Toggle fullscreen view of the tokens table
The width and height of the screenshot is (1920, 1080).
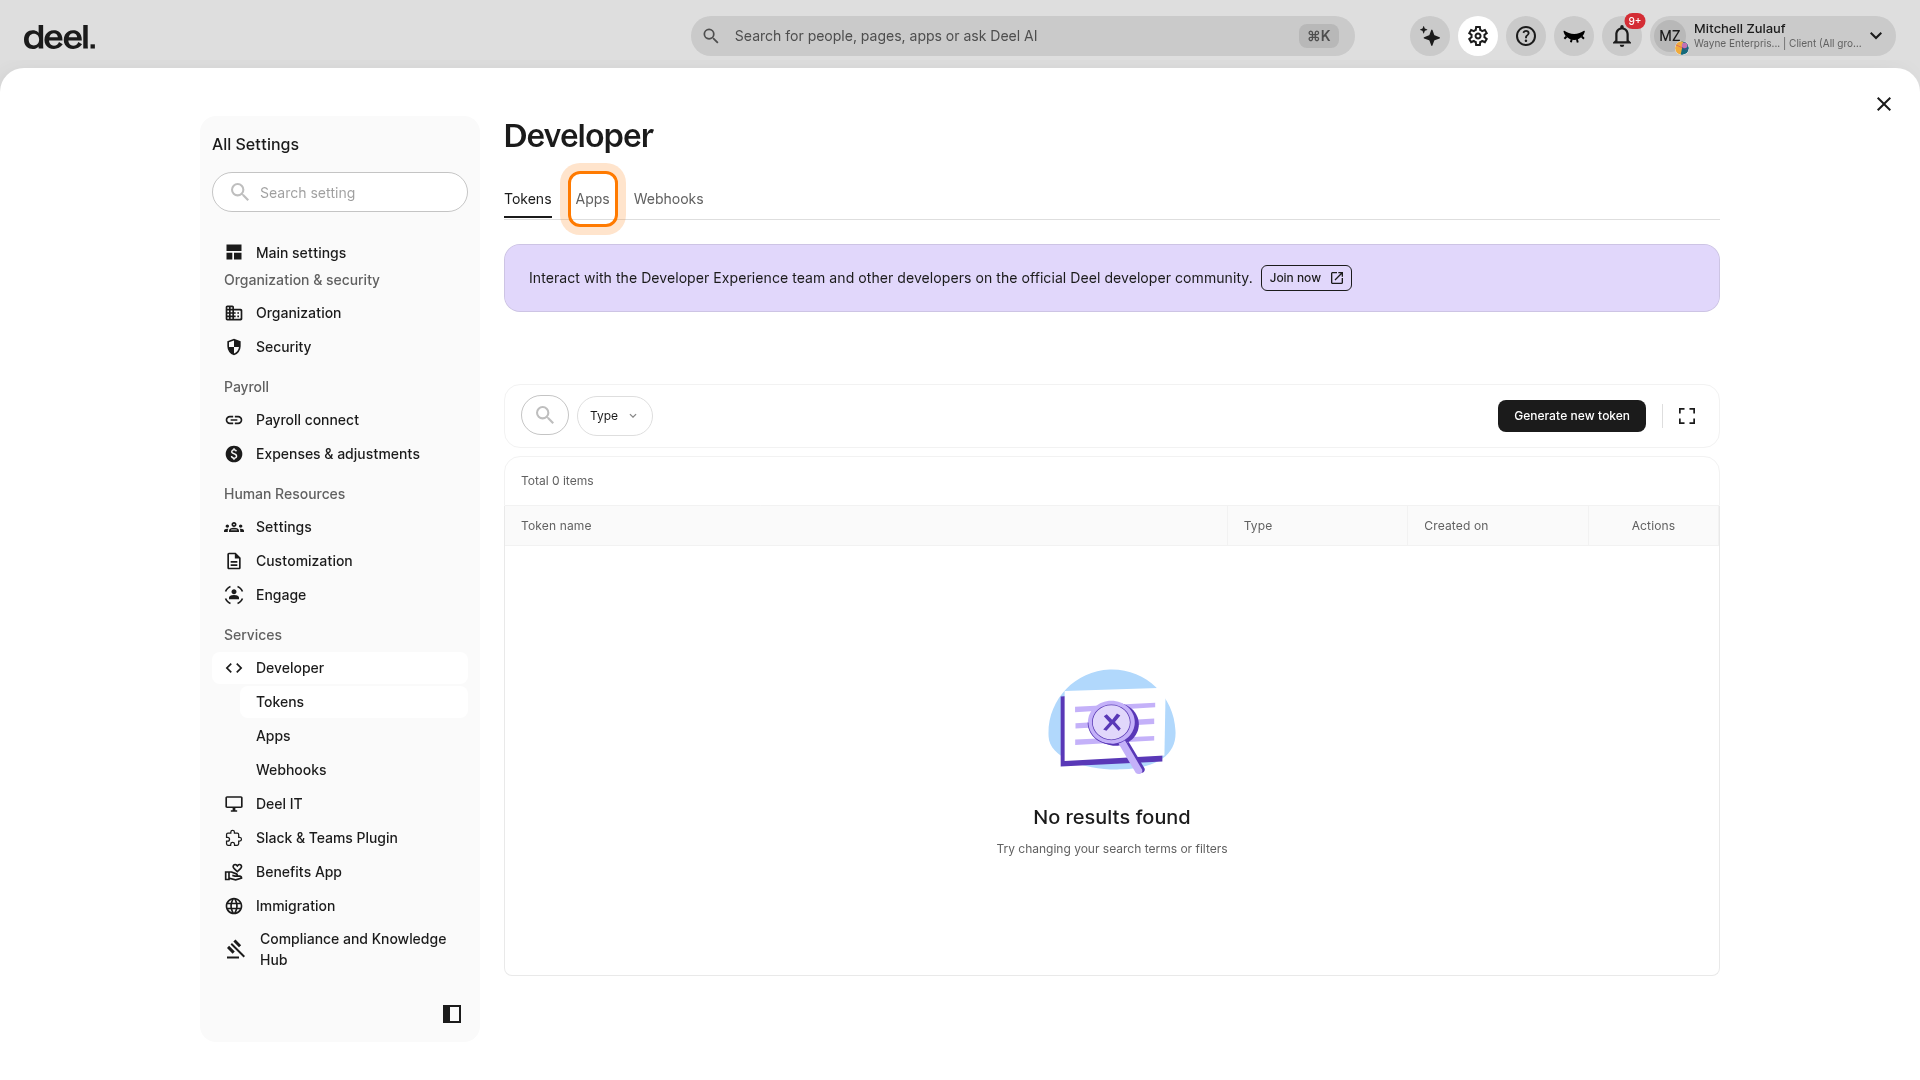[x=1687, y=416]
